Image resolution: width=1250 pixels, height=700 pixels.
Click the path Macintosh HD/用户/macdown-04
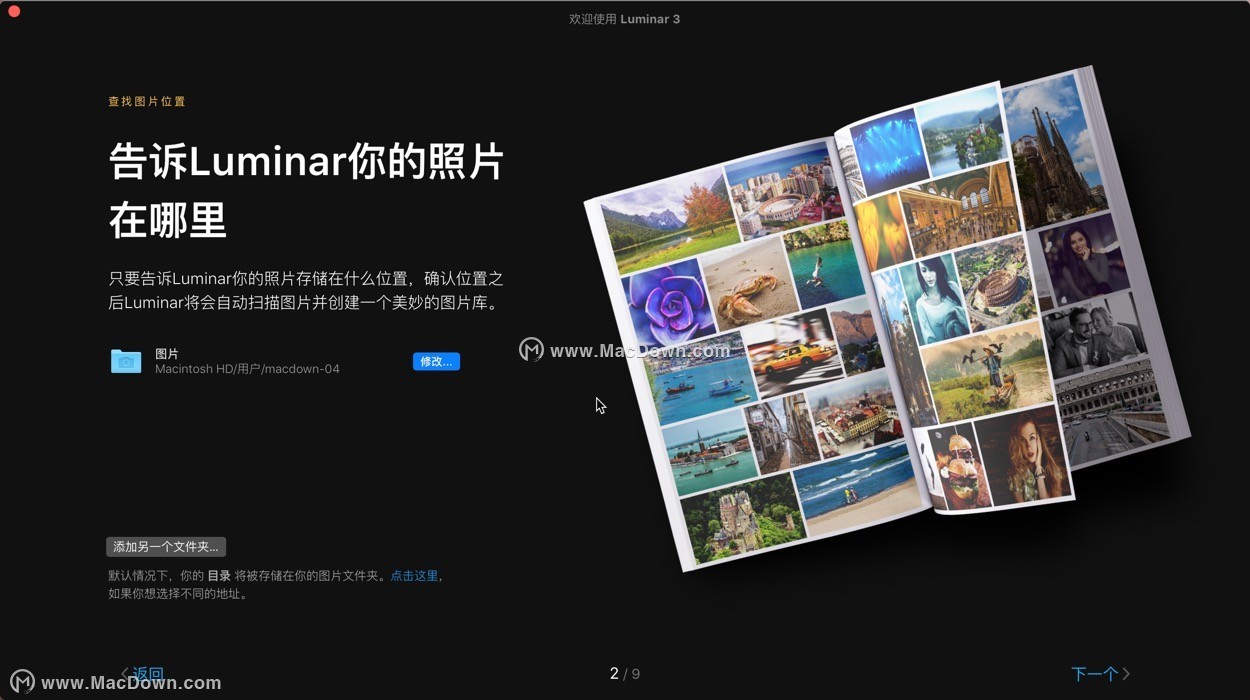point(247,369)
